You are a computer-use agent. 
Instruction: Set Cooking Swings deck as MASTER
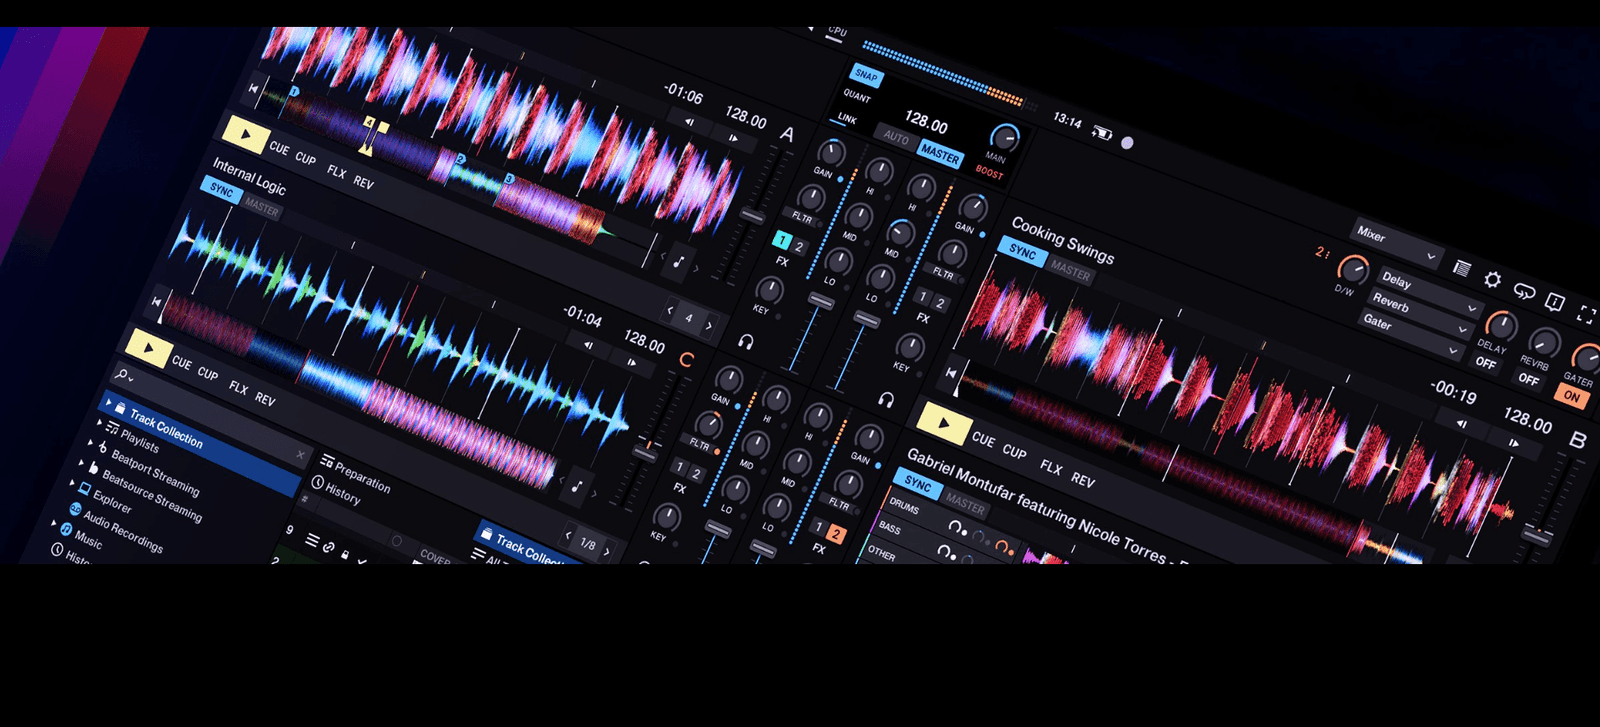point(1070,271)
